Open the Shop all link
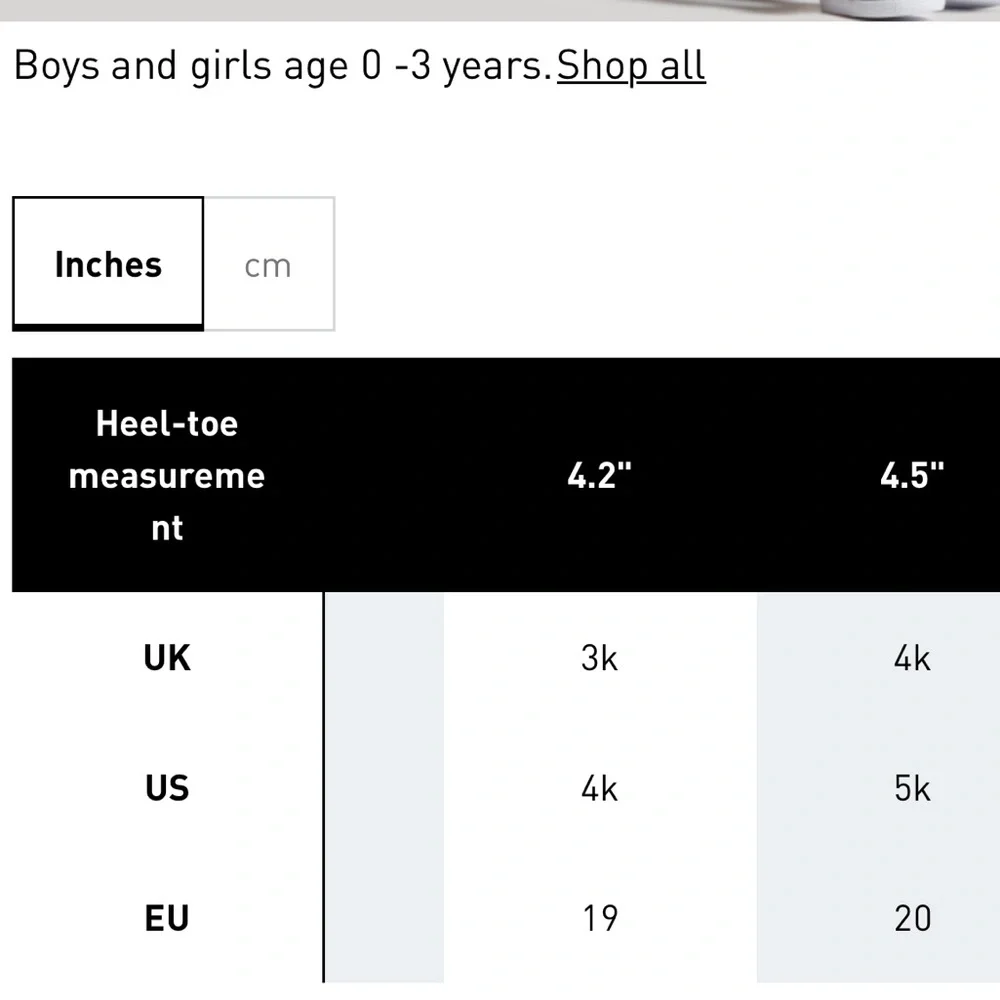Screen dimensions: 1000x1000 [x=631, y=66]
